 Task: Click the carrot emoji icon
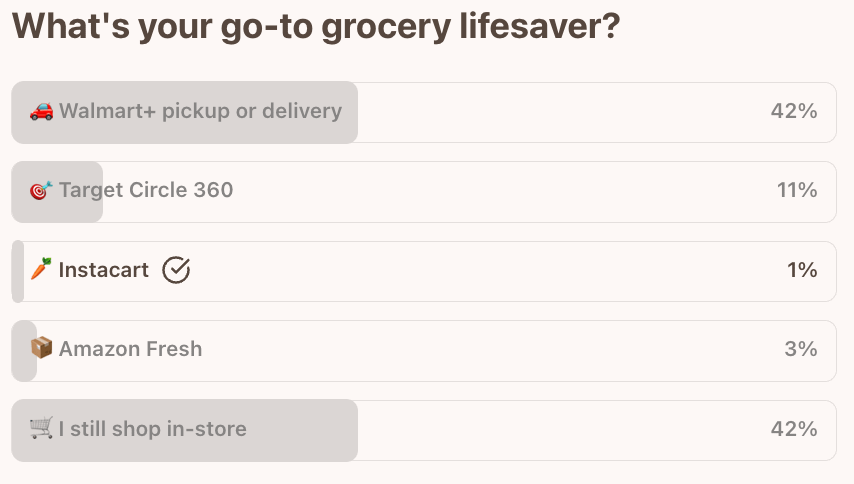[x=41, y=269]
